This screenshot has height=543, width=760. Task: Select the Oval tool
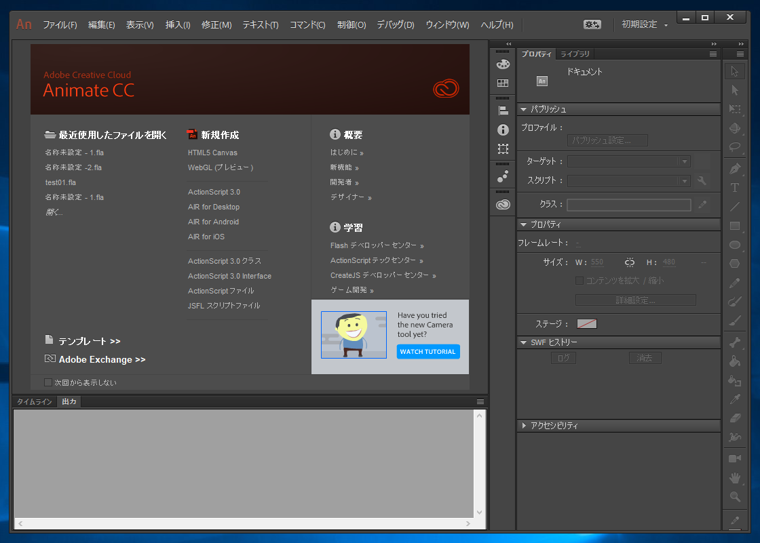pos(735,245)
